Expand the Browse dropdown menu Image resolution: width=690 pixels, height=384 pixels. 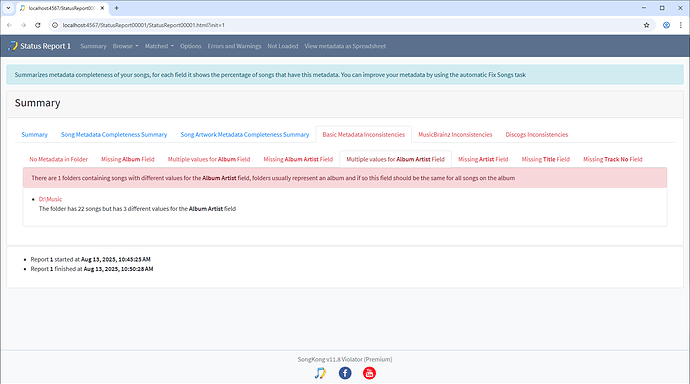125,46
